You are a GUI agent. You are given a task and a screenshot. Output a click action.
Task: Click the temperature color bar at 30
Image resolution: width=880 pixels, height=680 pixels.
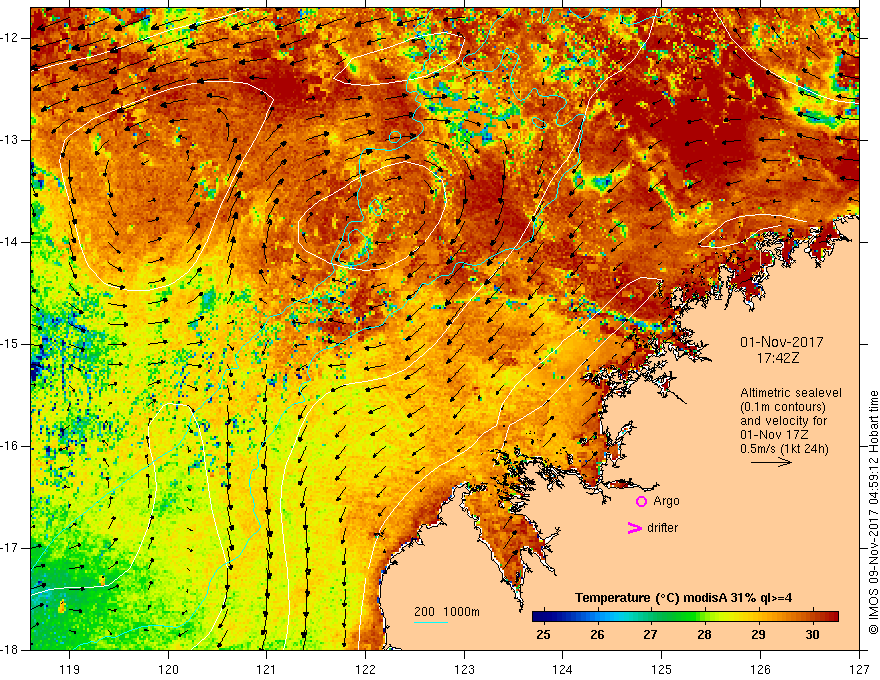pyautogui.click(x=812, y=617)
